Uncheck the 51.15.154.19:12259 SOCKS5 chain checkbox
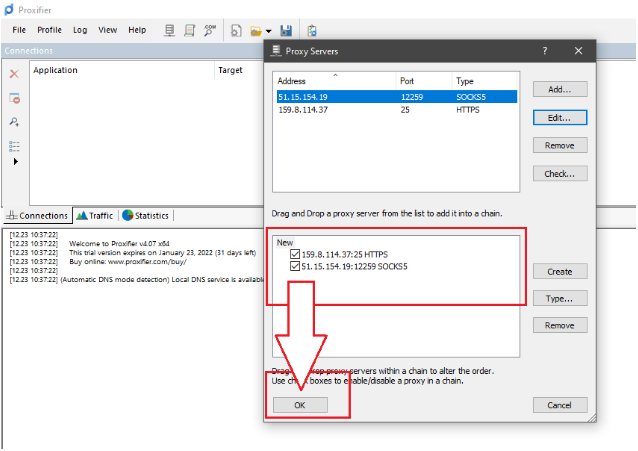The image size is (638, 451). point(295,266)
